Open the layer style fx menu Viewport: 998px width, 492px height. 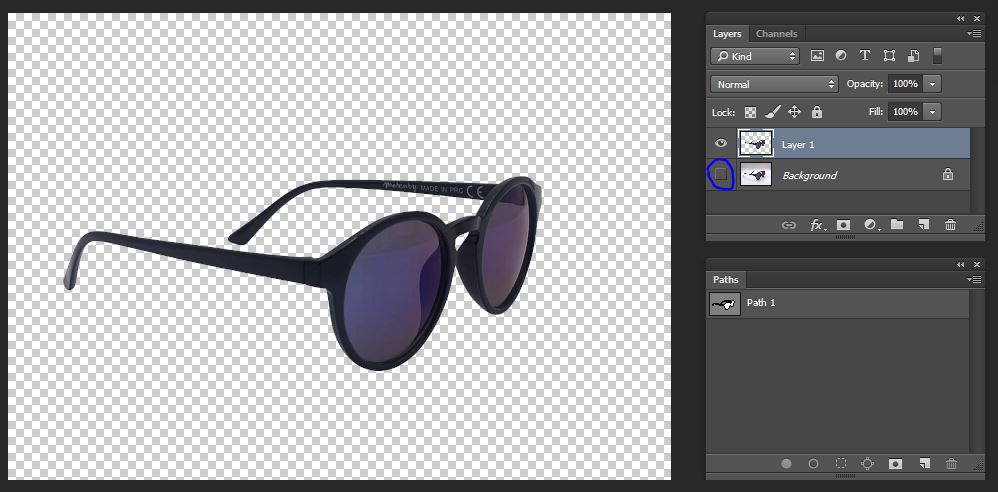tap(817, 225)
